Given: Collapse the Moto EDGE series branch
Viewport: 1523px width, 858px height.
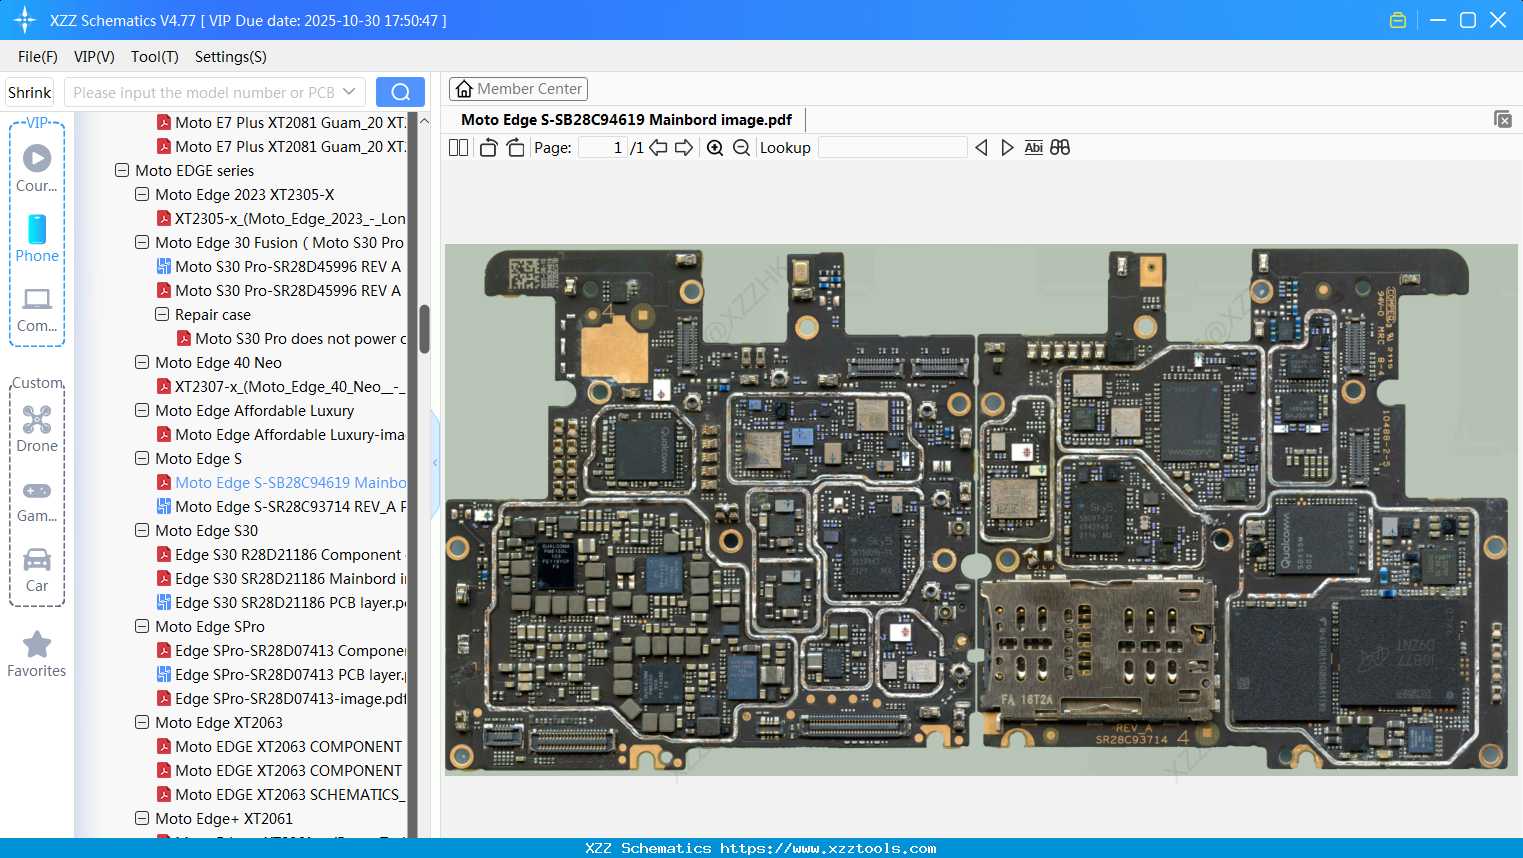Looking at the screenshot, I should [x=121, y=170].
